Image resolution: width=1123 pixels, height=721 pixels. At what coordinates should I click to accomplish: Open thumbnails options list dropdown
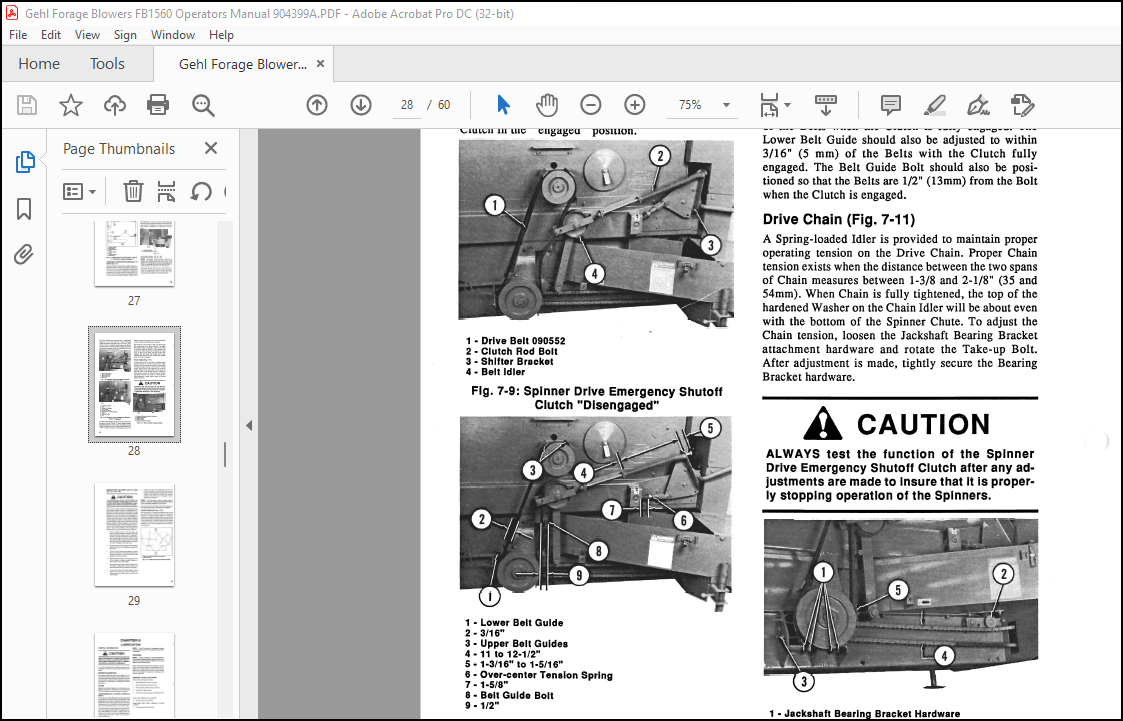click(79, 191)
